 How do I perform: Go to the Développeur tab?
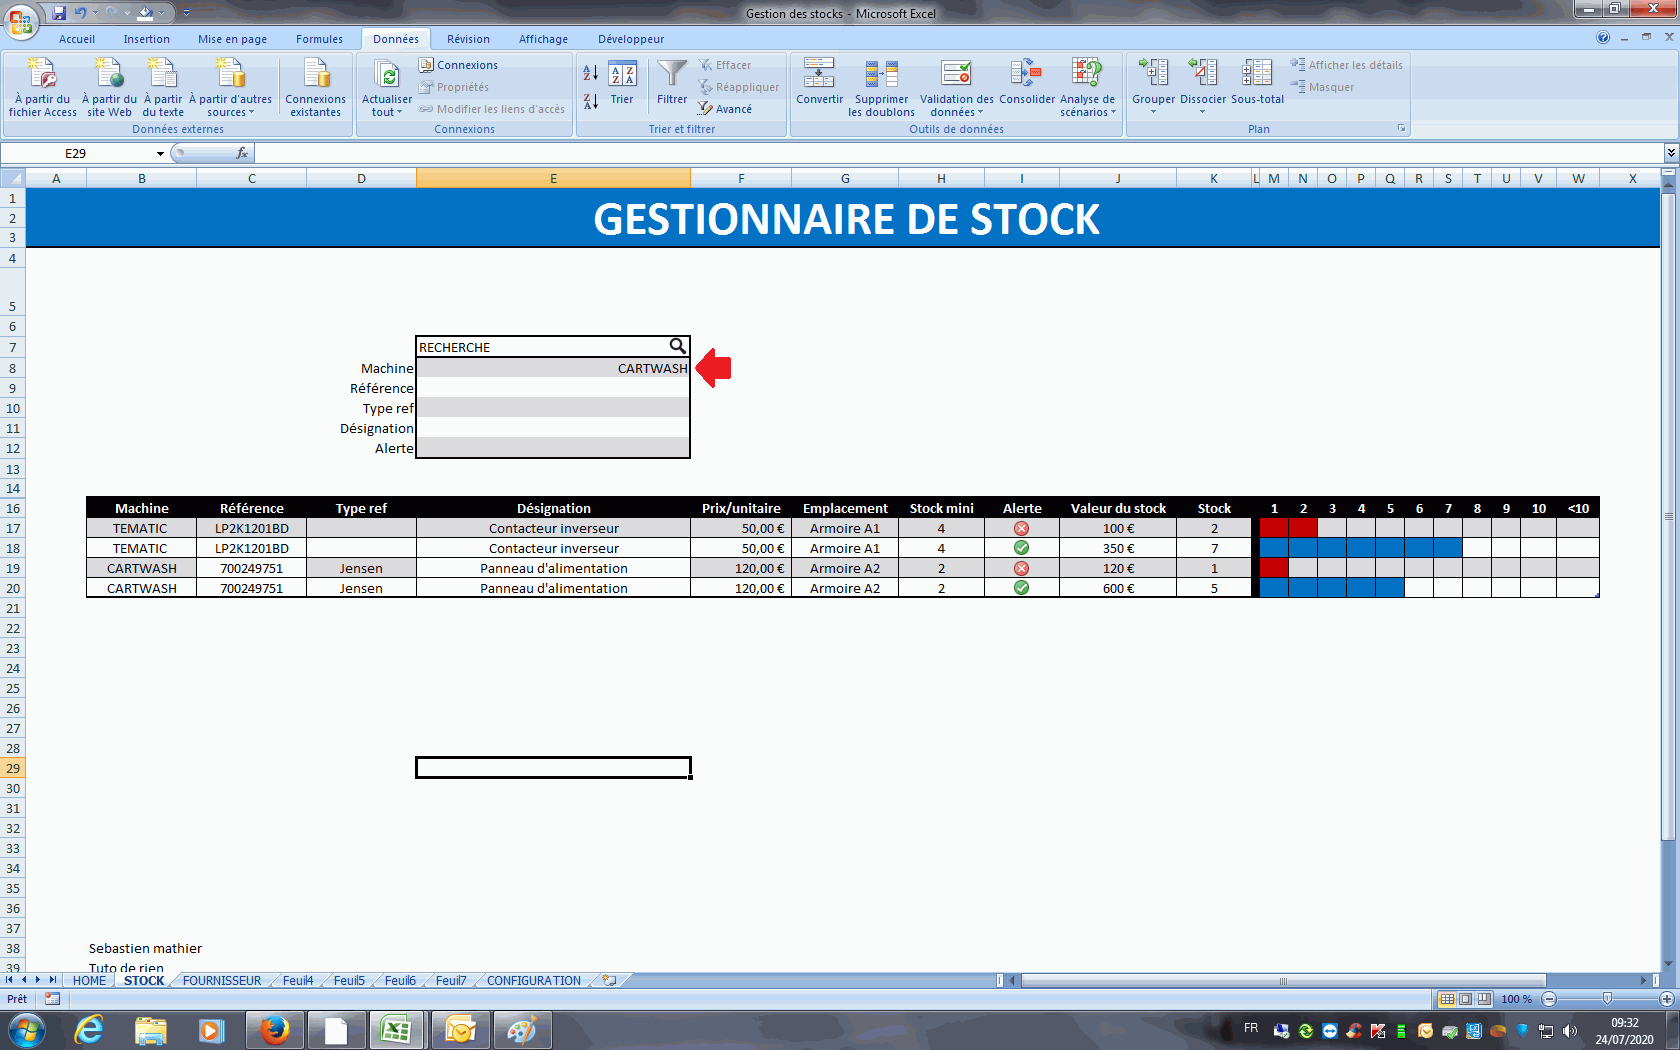click(x=631, y=39)
